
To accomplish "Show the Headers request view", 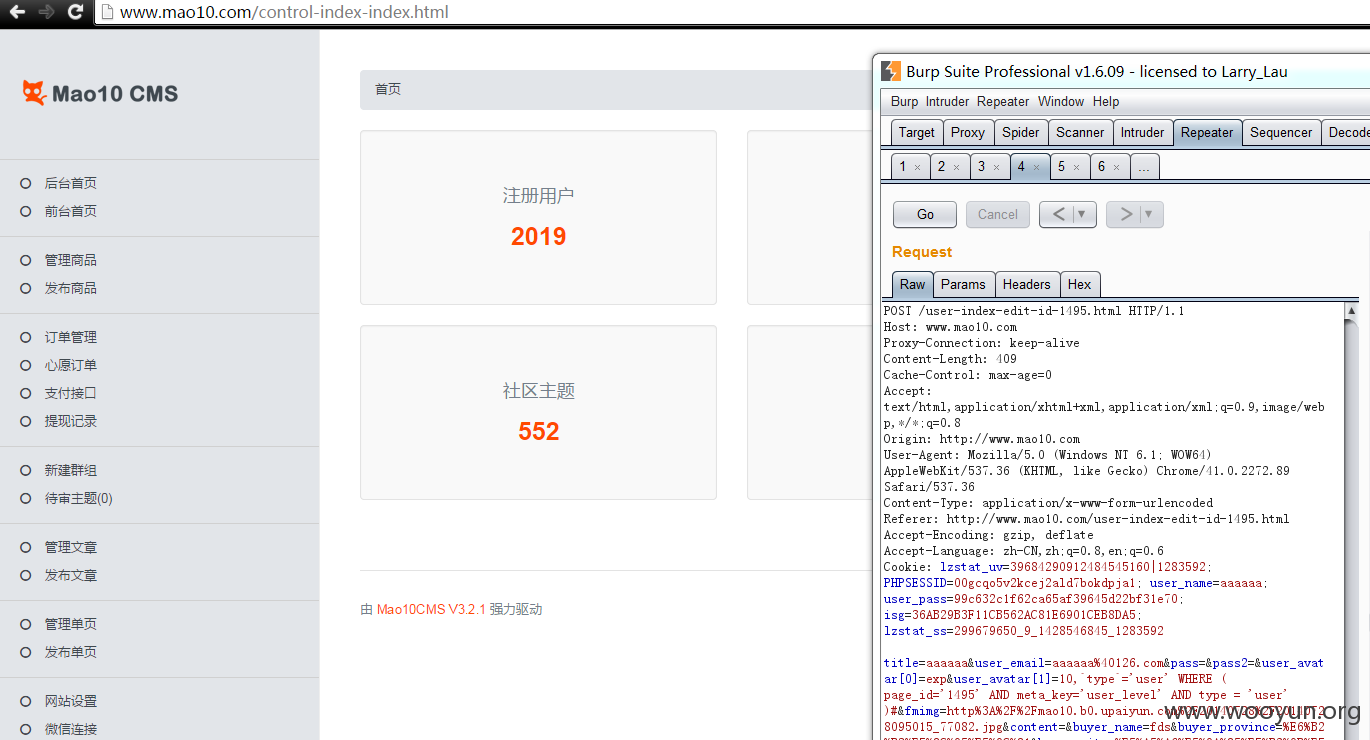I will 1026,284.
